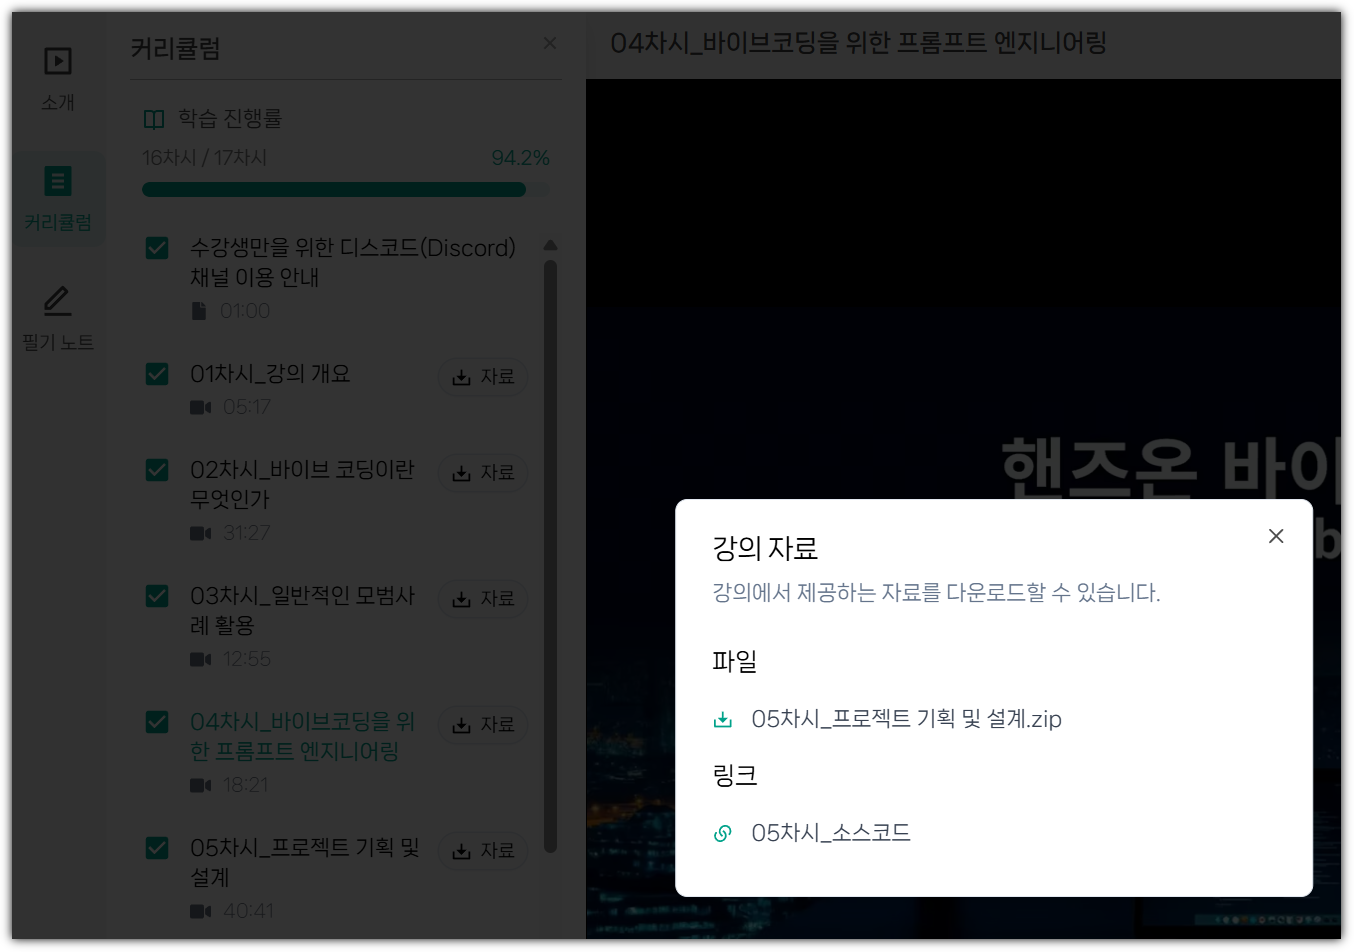Click the link icon beside 05차시_소스코드
Image resolution: width=1354 pixels, height=952 pixels.
(x=723, y=833)
